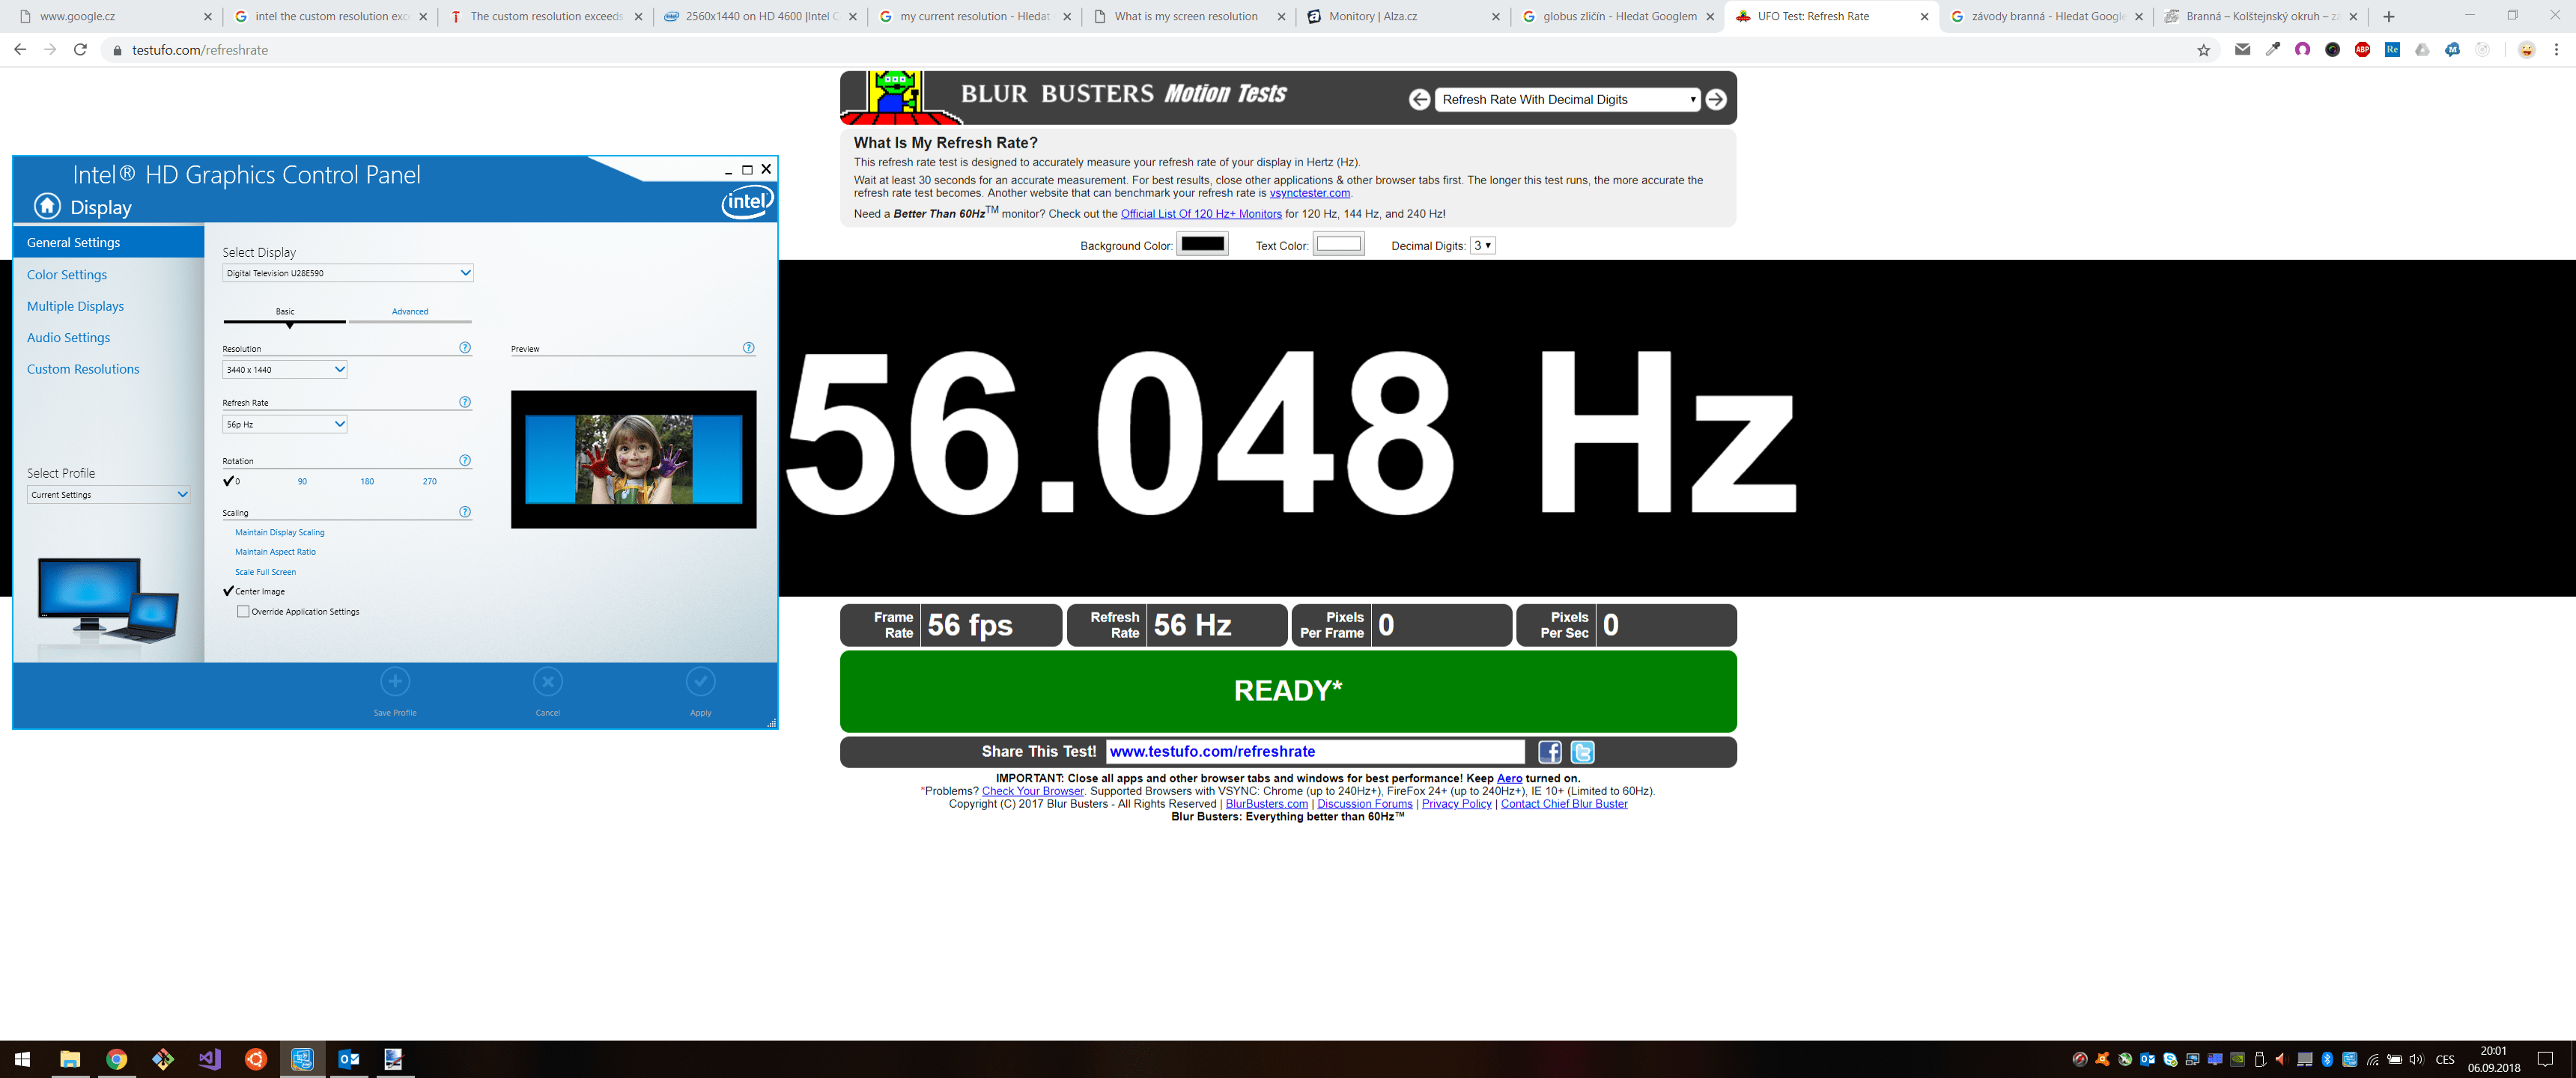
Task: Toggle the Center Image checkbox
Action: (228, 591)
